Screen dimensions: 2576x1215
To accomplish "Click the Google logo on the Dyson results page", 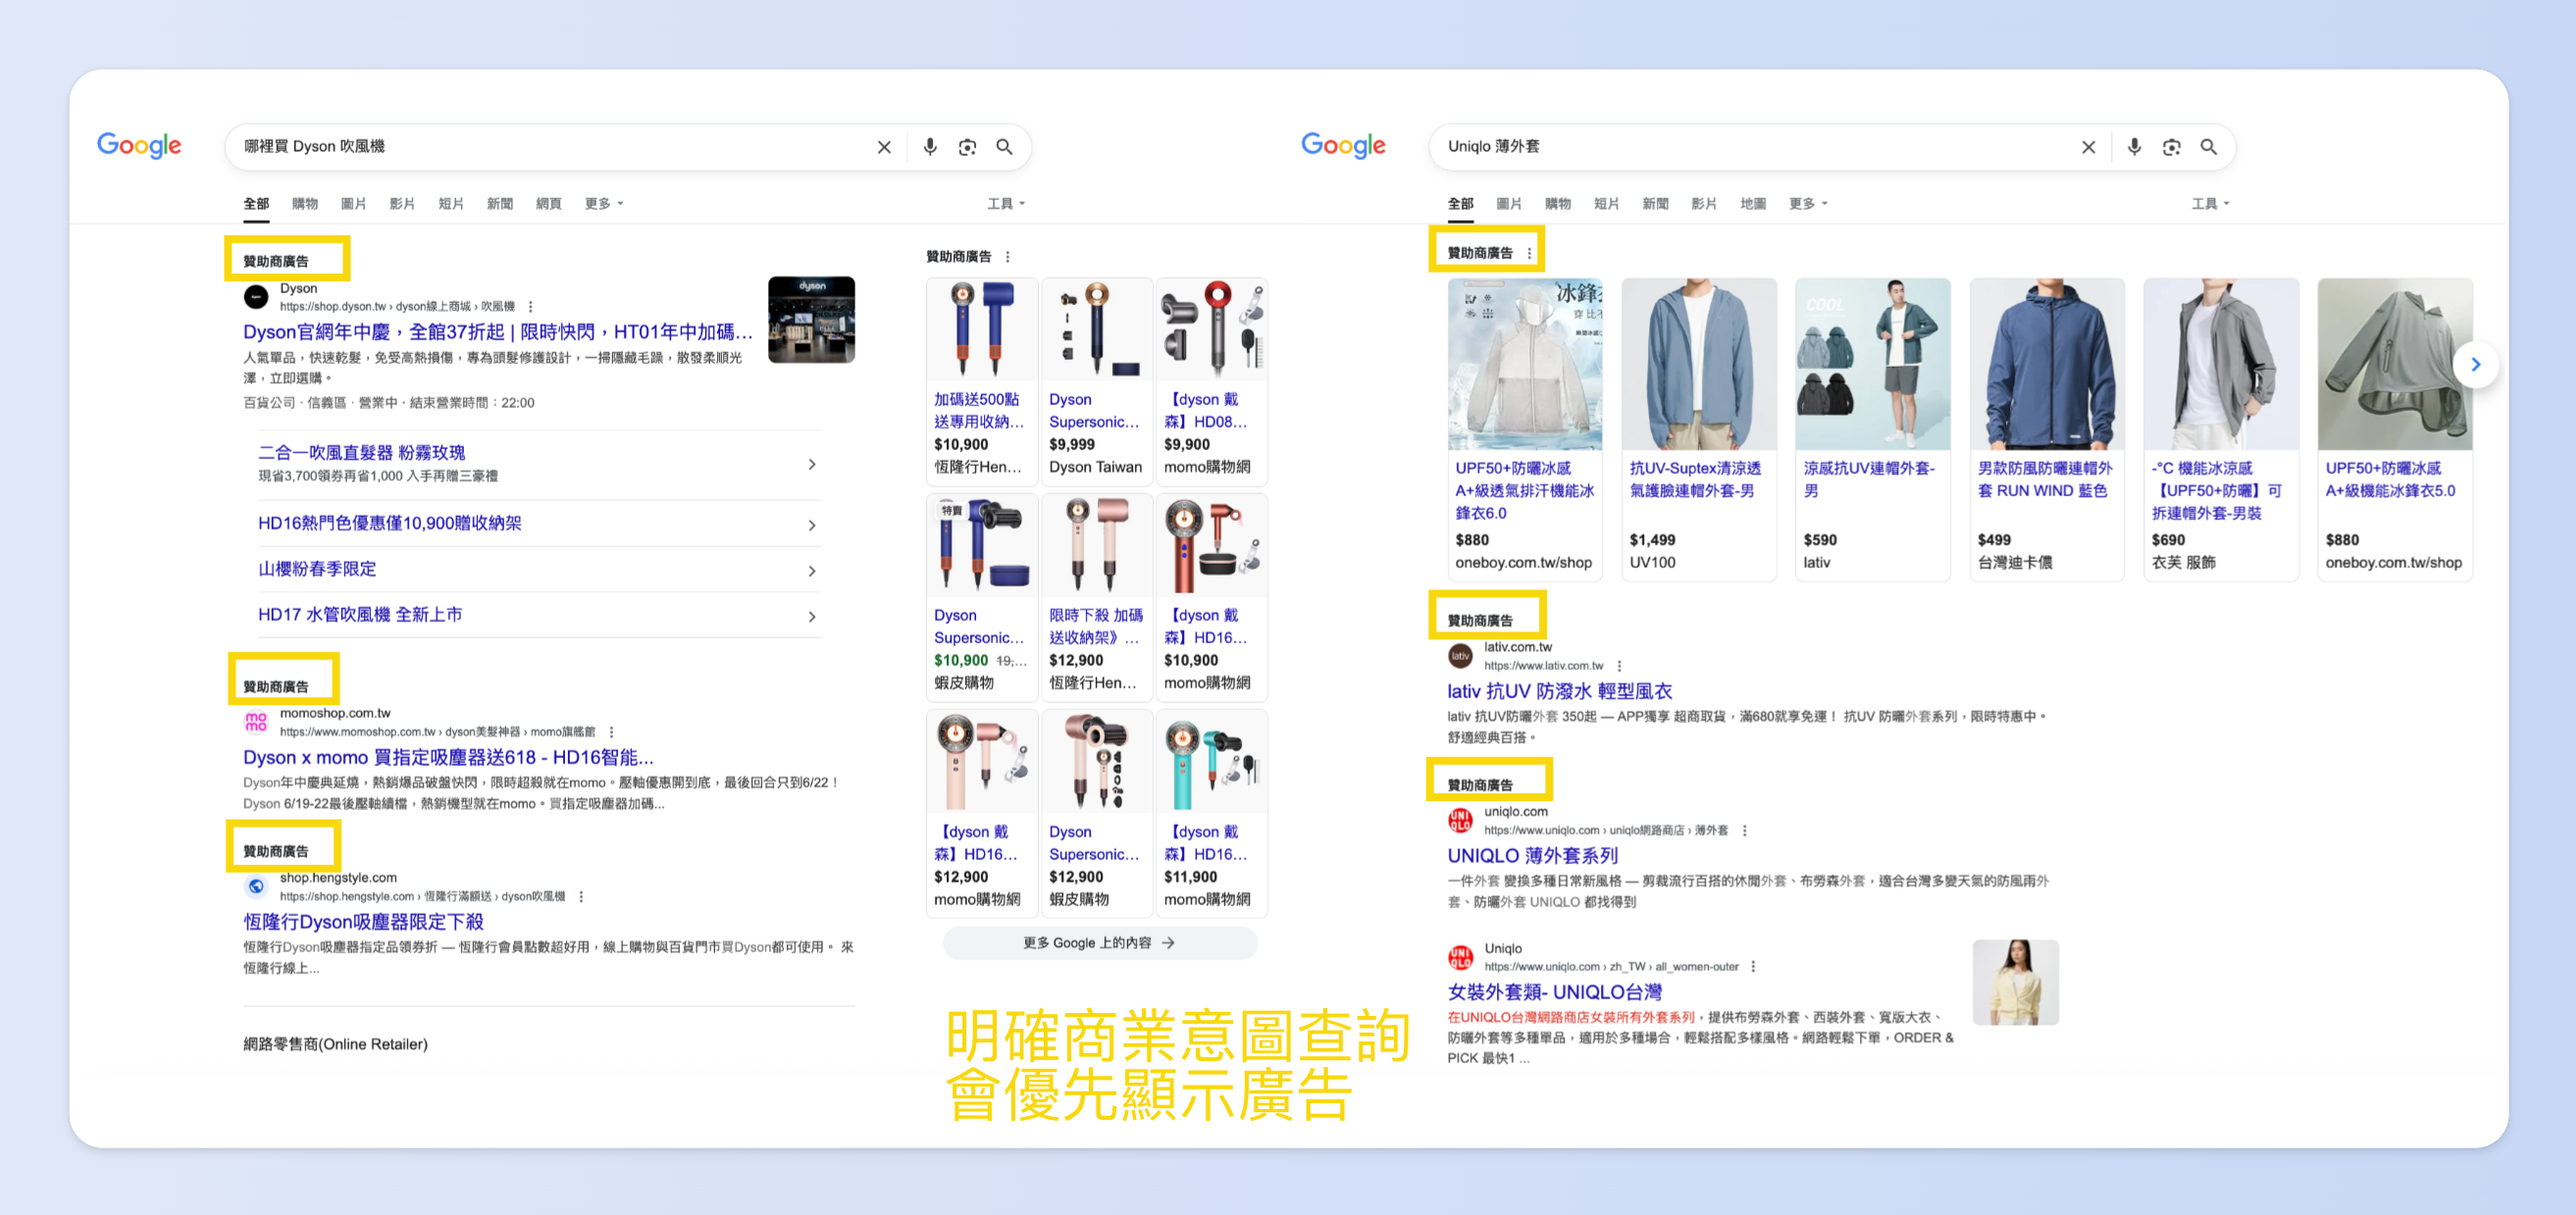I will [x=139, y=146].
